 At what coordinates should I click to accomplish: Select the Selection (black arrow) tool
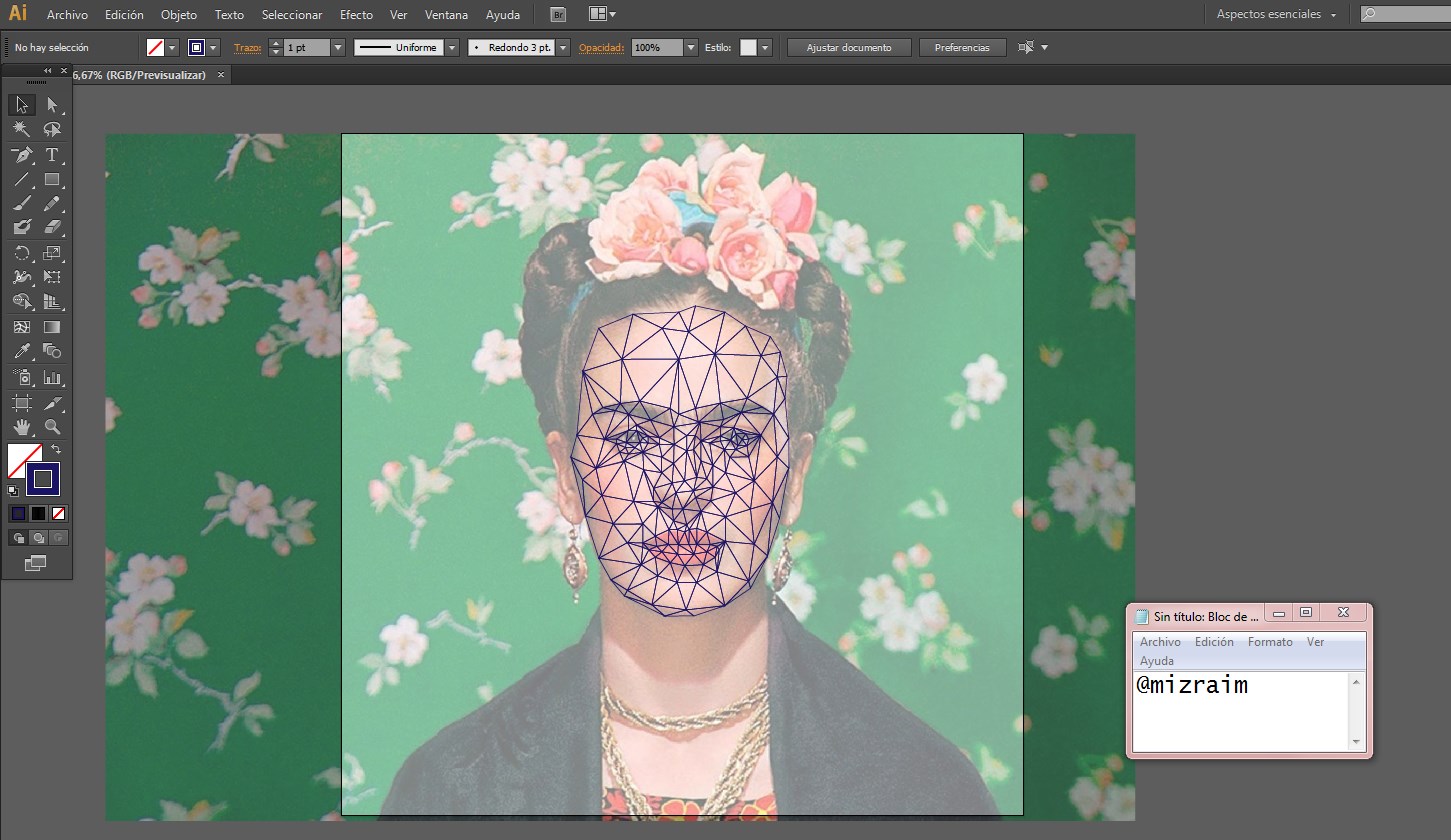coord(22,105)
